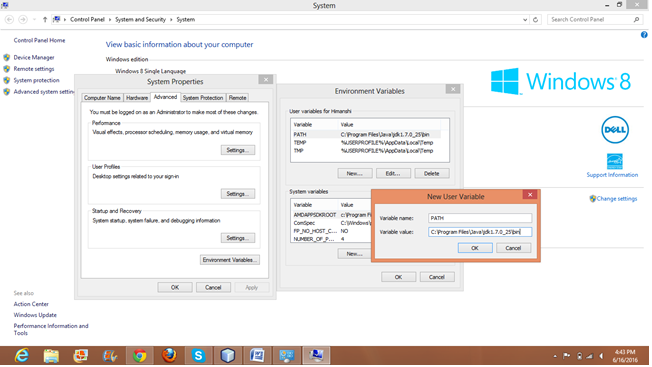Open Skype from the taskbar

coord(198,356)
